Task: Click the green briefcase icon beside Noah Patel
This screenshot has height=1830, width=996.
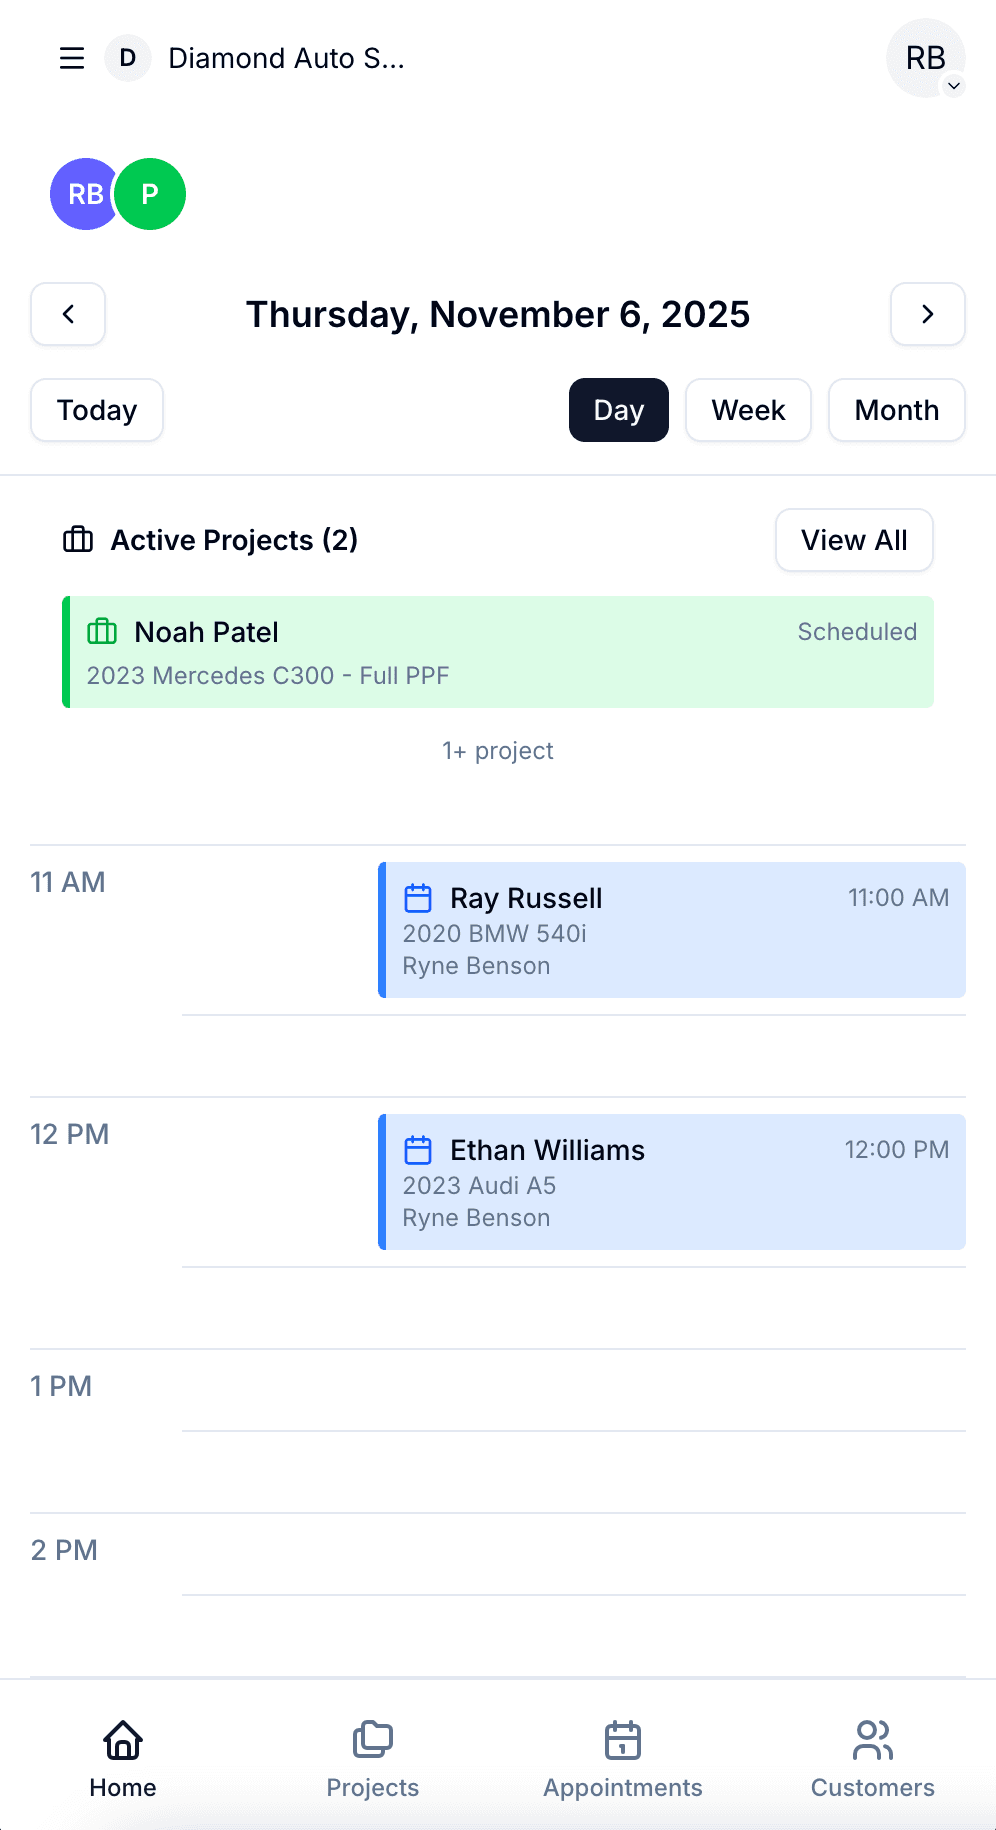Action: pos(102,632)
